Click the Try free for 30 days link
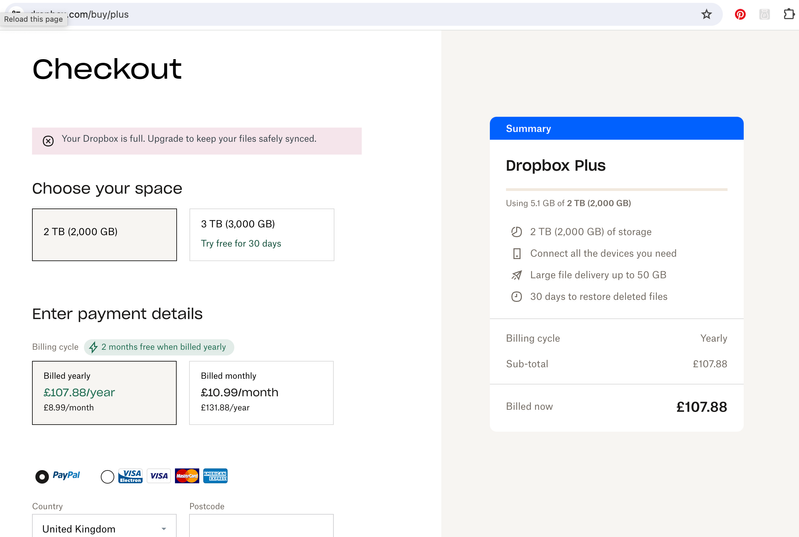 pos(241,244)
